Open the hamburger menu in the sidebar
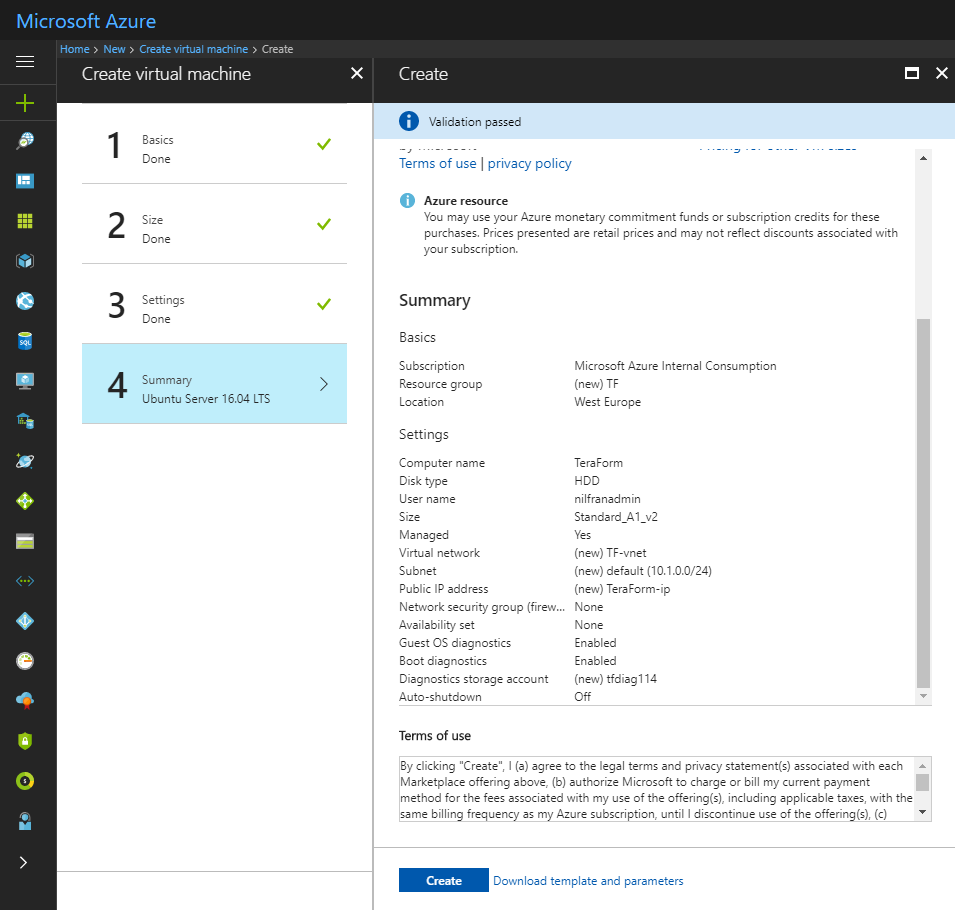The height and width of the screenshot is (910, 955). pyautogui.click(x=25, y=62)
